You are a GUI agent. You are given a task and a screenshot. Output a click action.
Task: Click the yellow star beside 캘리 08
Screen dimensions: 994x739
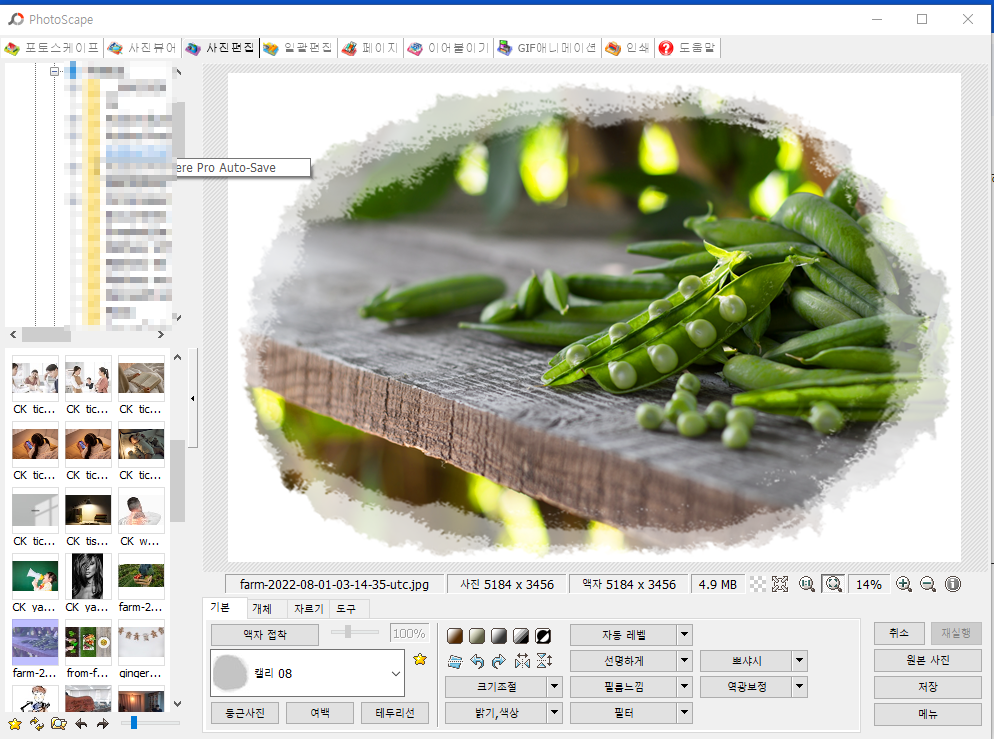click(x=420, y=660)
